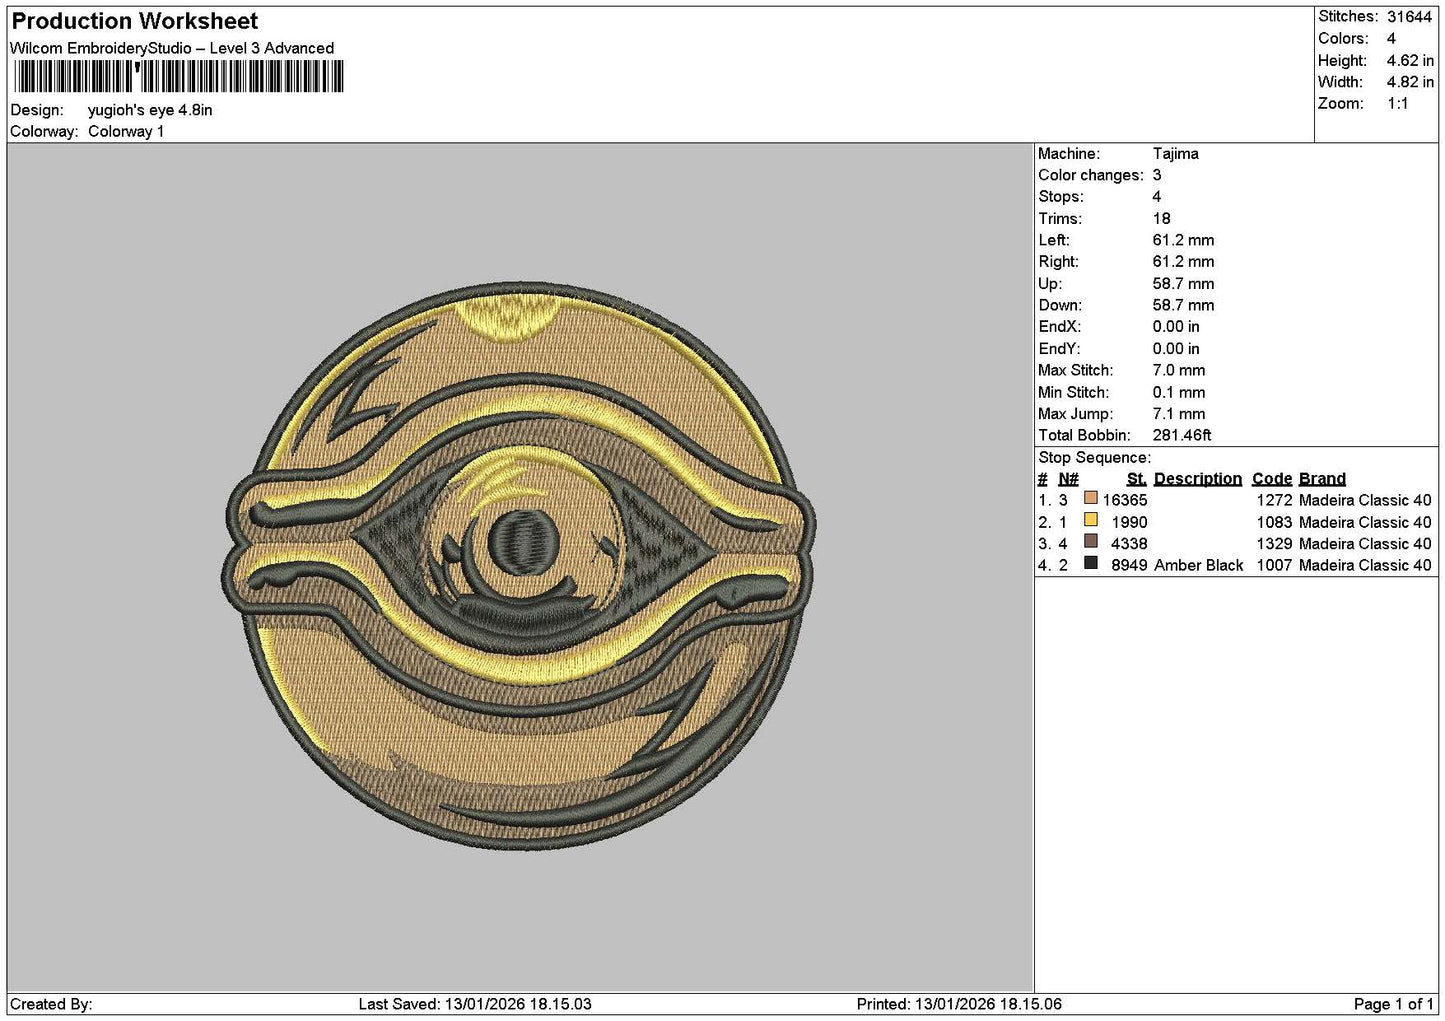Click the Total Bobbin value 281.46ft
The image size is (1445, 1021).
pyautogui.click(x=1182, y=435)
